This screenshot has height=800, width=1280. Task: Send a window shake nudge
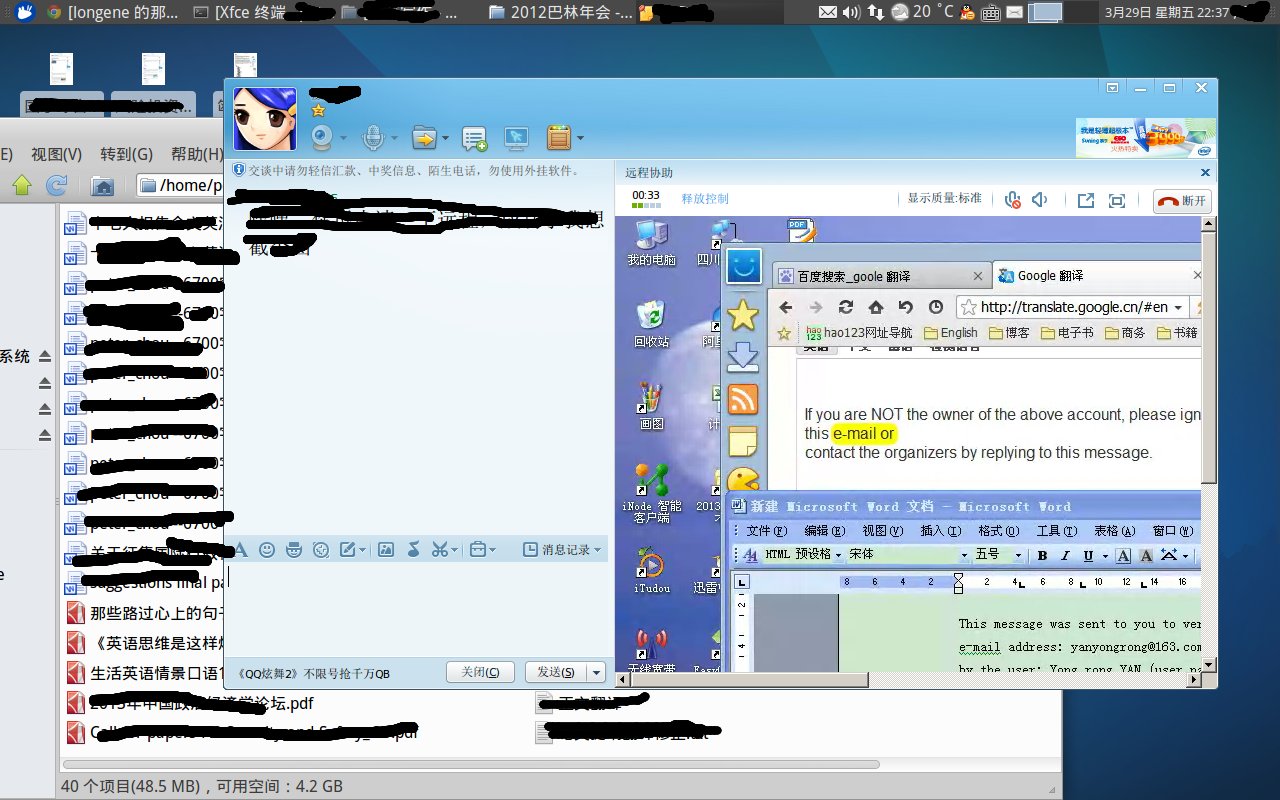click(x=321, y=549)
